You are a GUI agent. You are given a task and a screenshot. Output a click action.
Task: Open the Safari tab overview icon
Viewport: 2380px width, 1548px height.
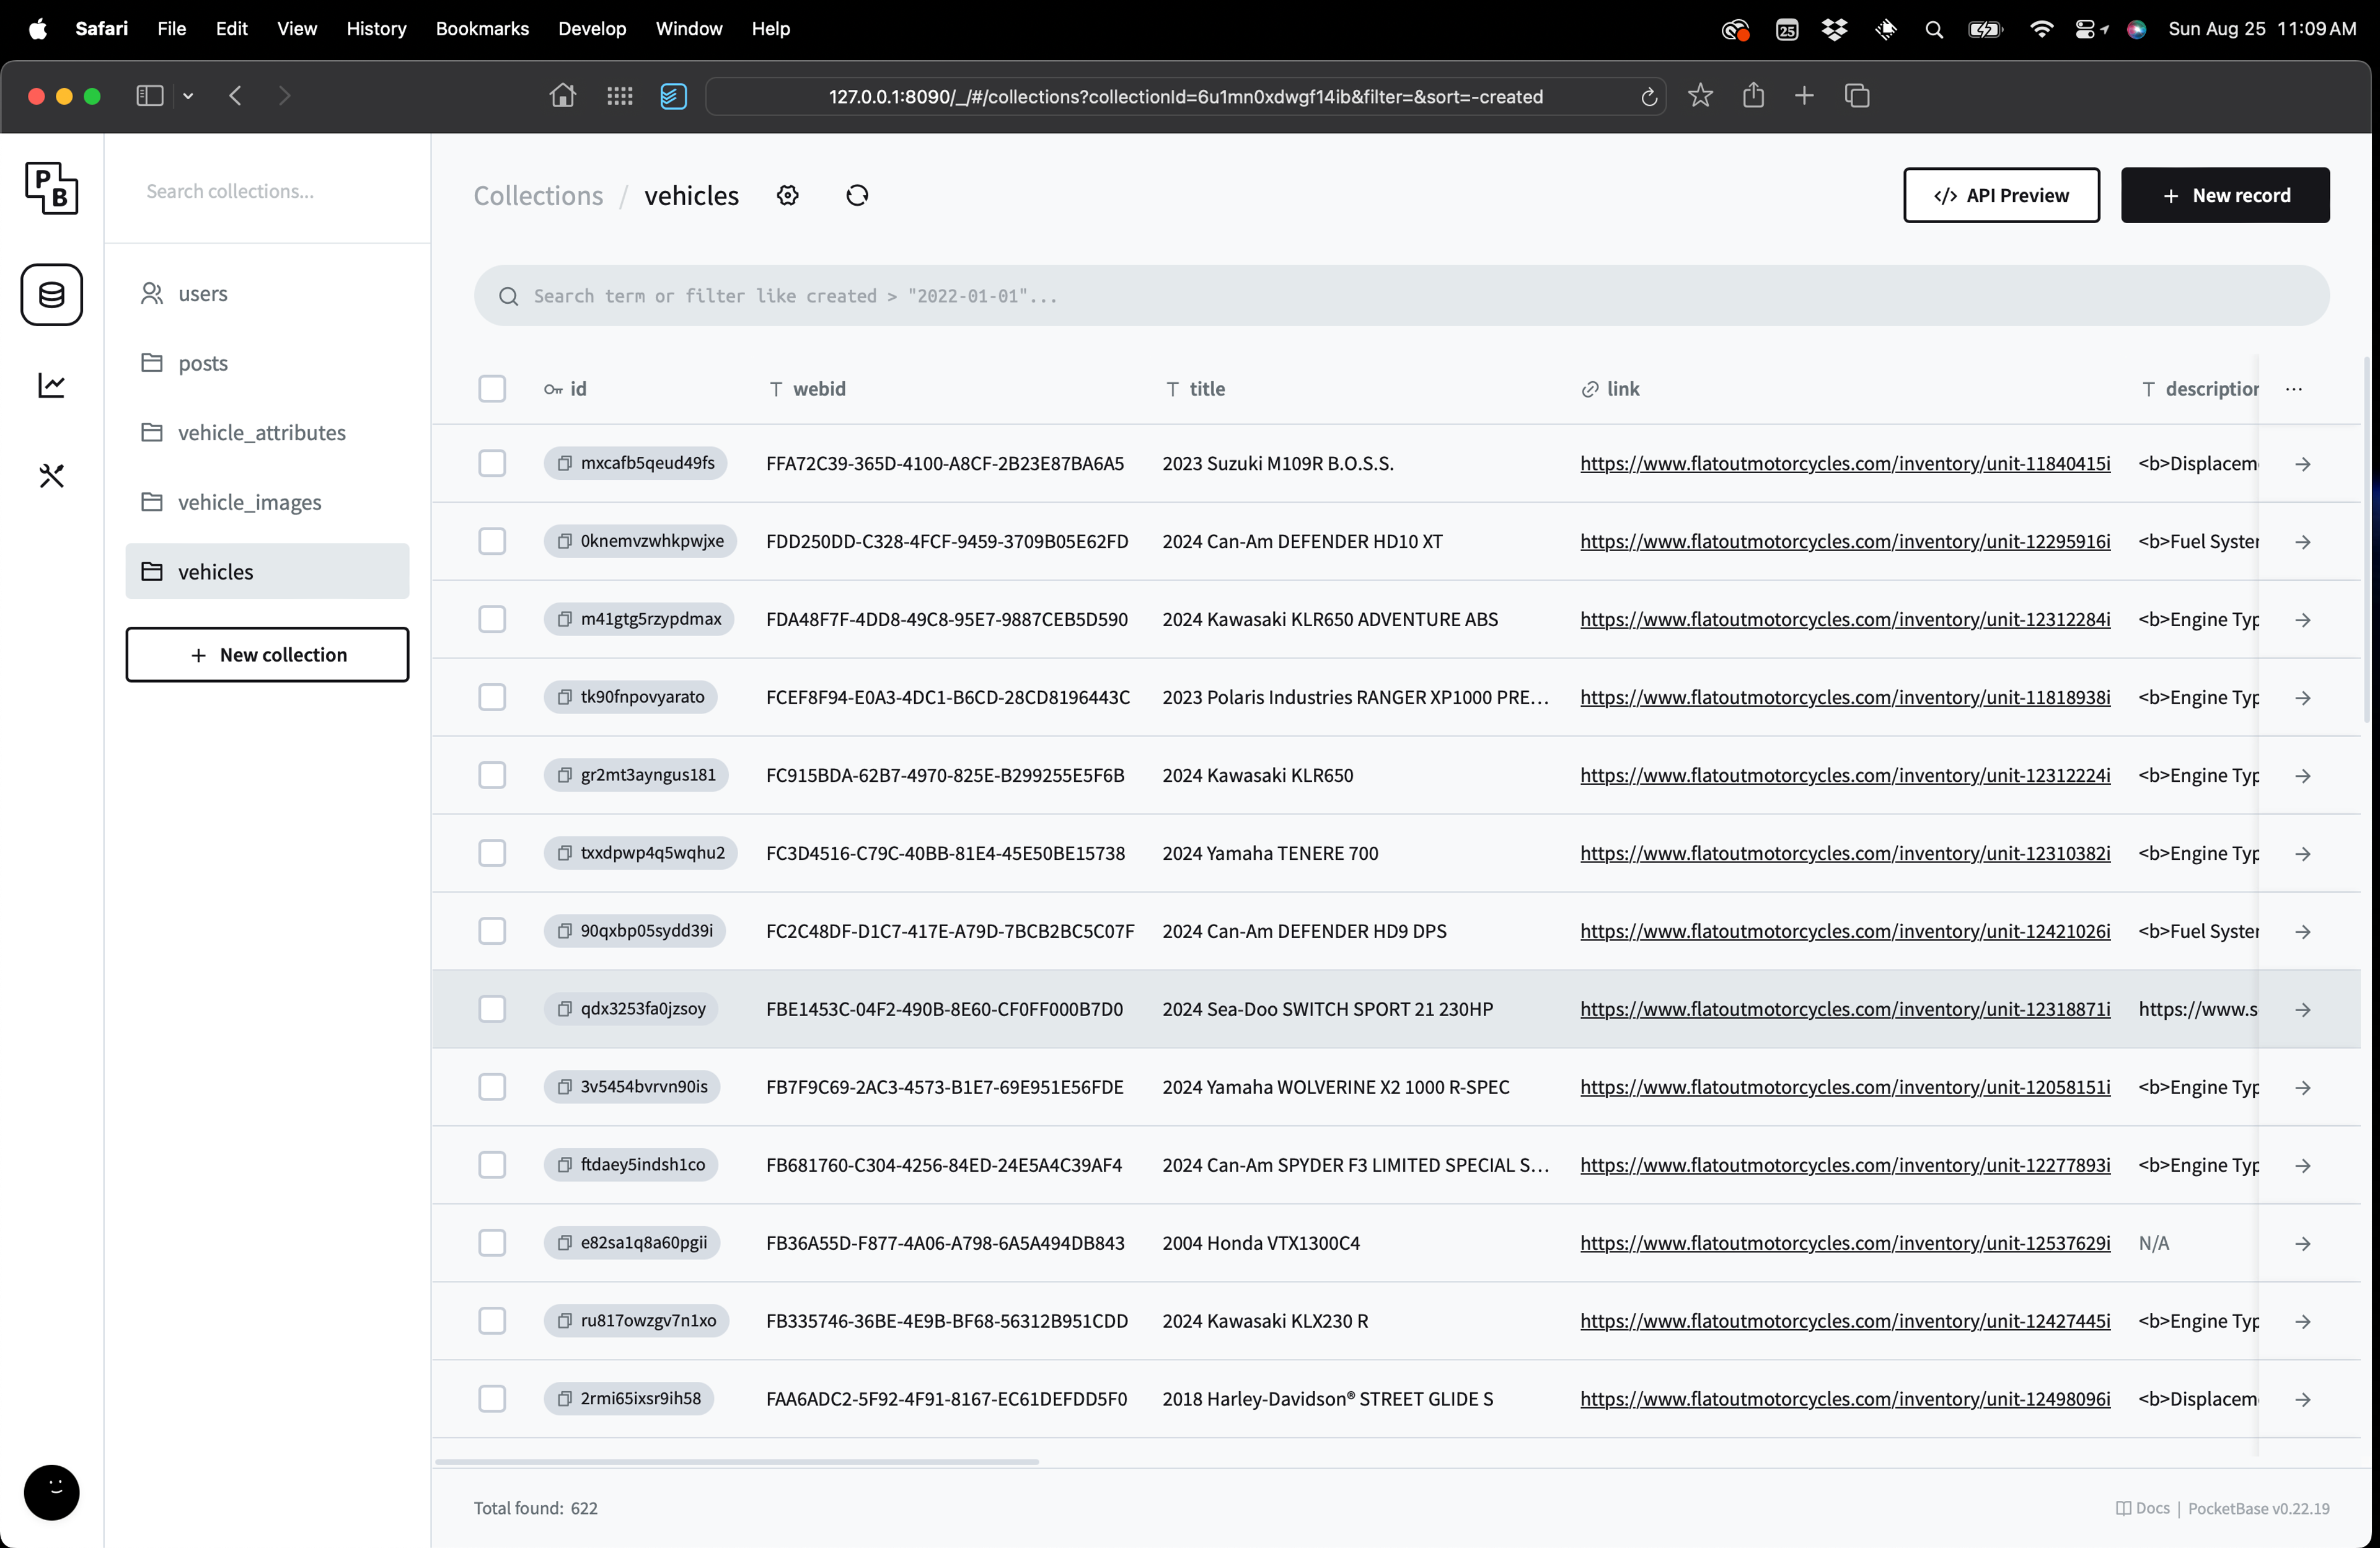click(1857, 96)
